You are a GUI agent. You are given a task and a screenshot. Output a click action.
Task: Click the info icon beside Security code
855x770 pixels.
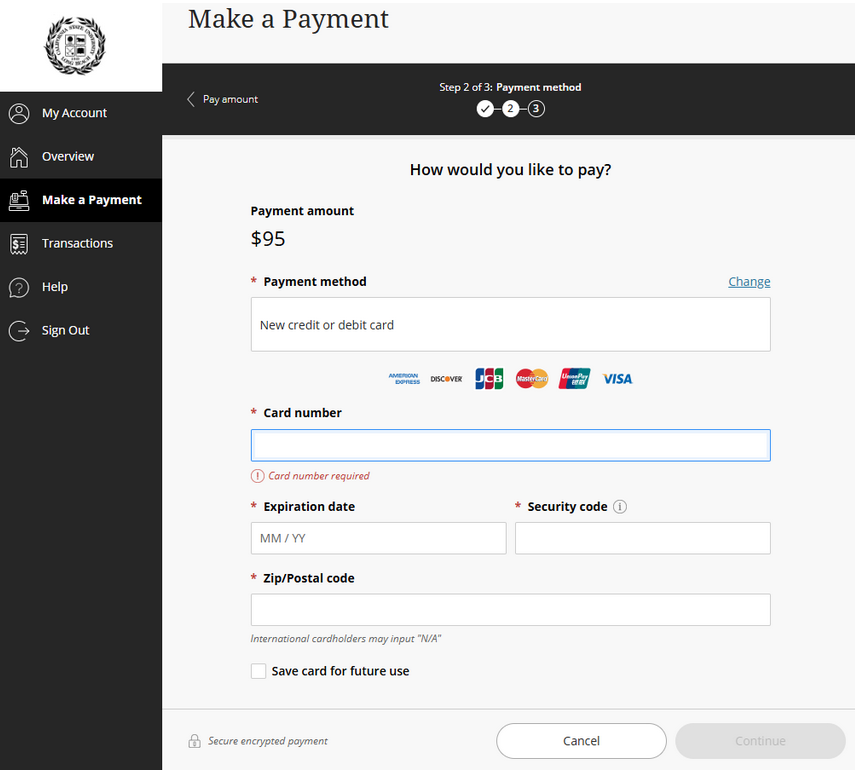[620, 506]
